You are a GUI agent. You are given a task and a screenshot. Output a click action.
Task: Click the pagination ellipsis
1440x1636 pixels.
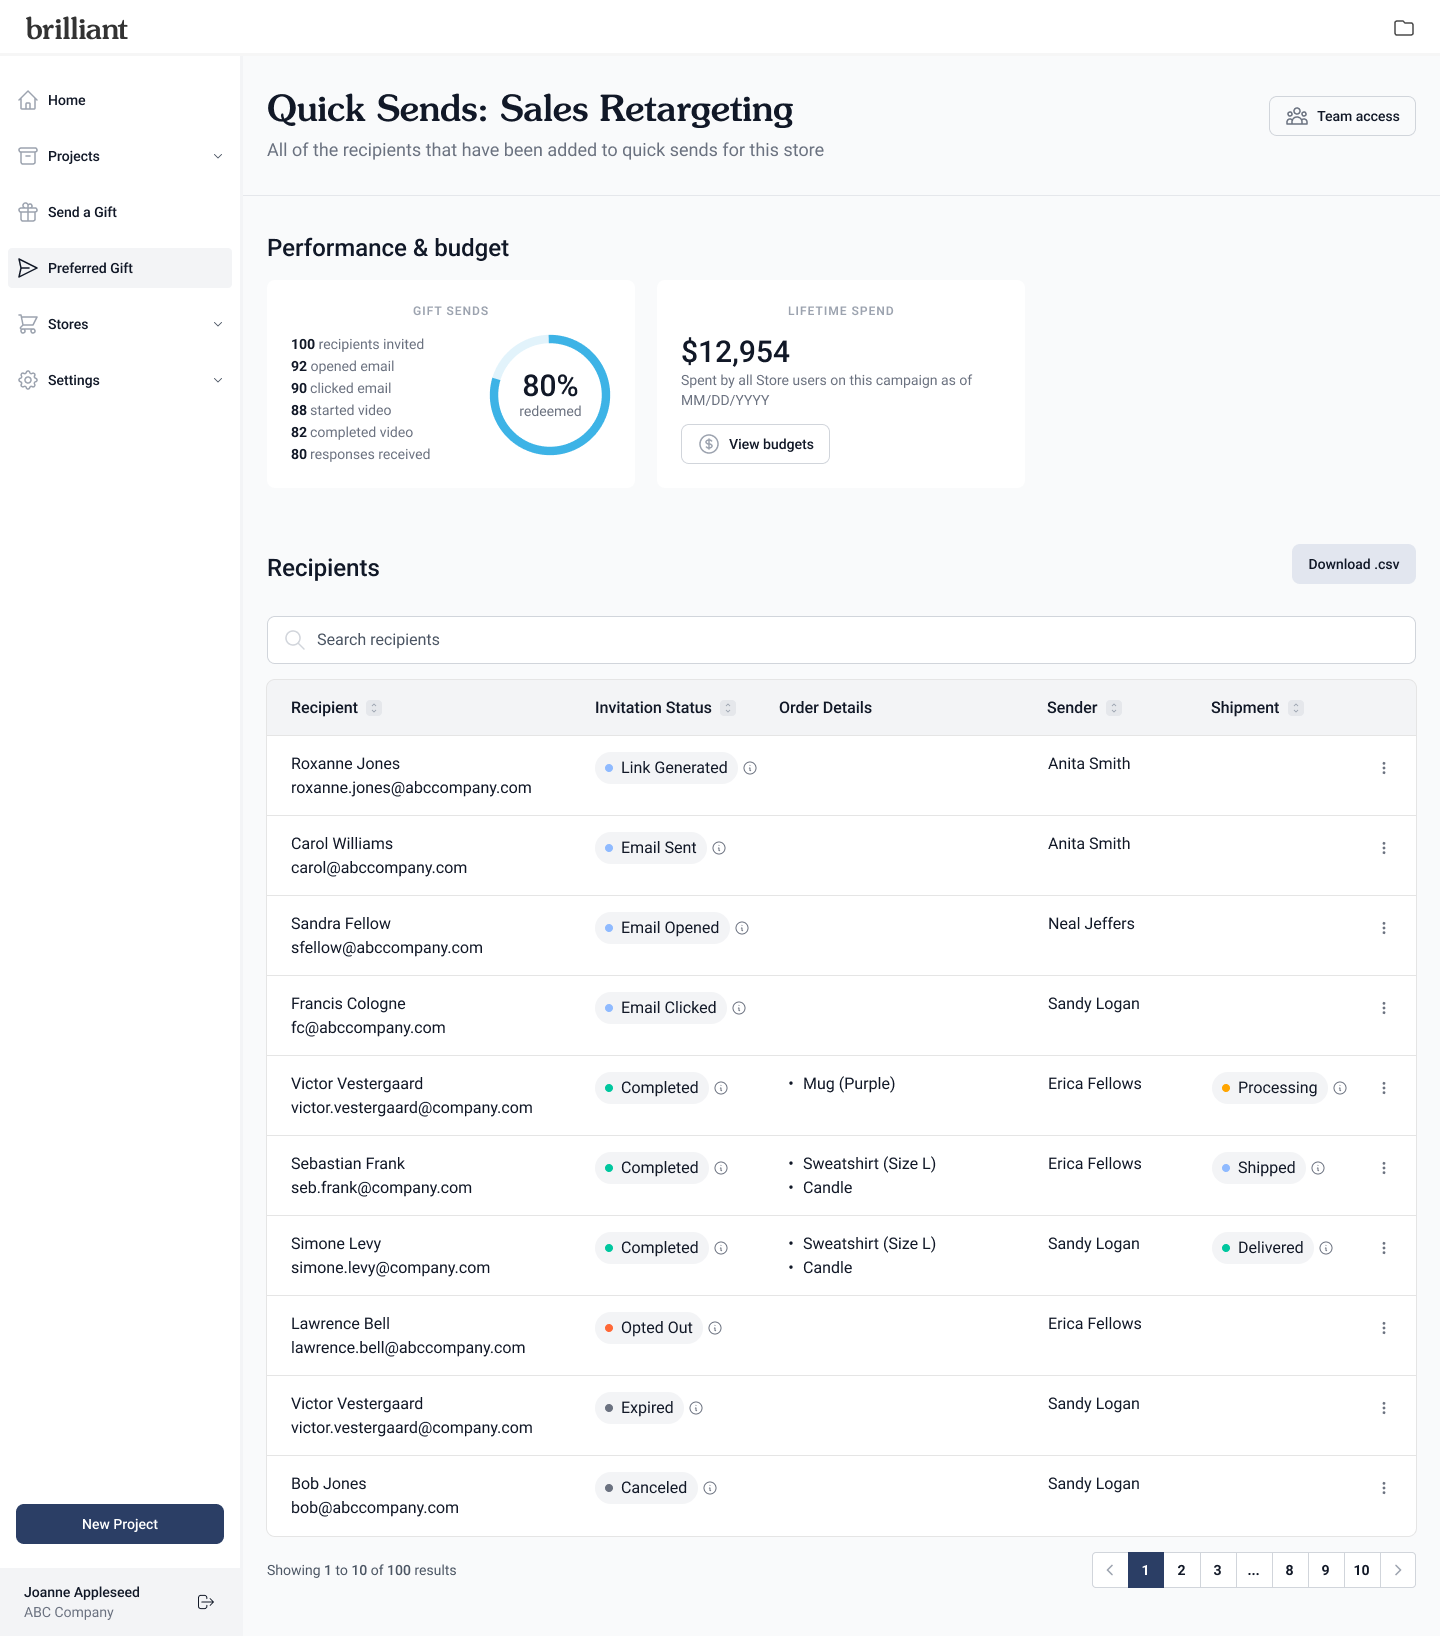click(x=1254, y=1570)
